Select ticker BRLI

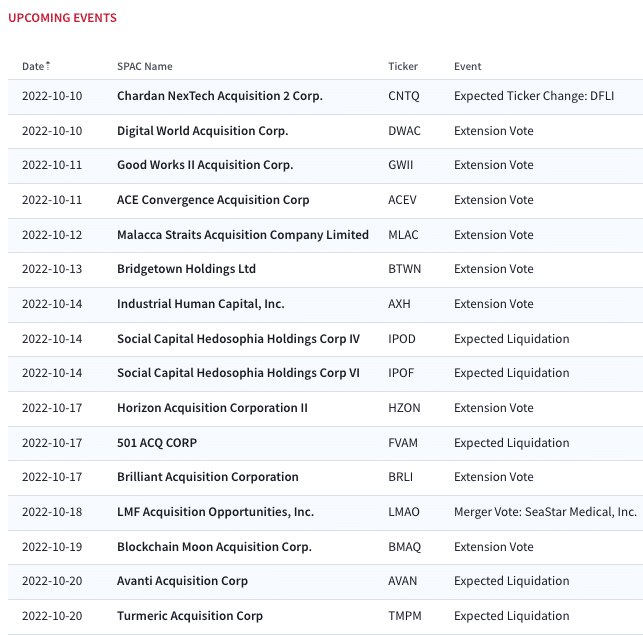click(401, 477)
